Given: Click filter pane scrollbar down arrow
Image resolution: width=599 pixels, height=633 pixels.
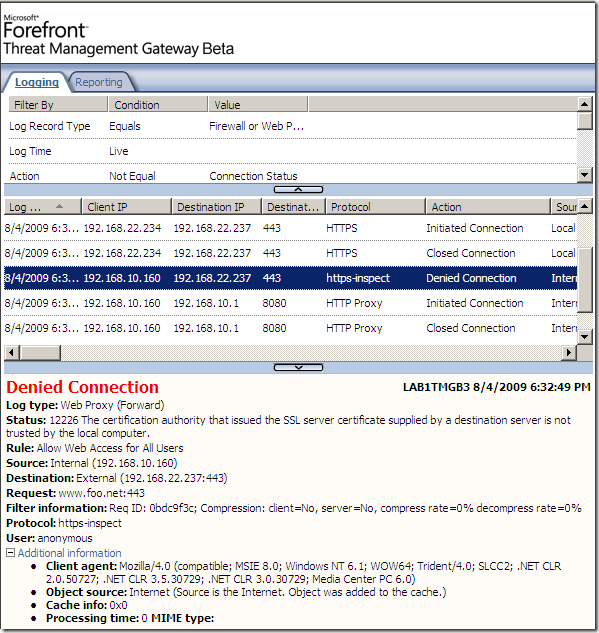Looking at the screenshot, I should pyautogui.click(x=584, y=175).
